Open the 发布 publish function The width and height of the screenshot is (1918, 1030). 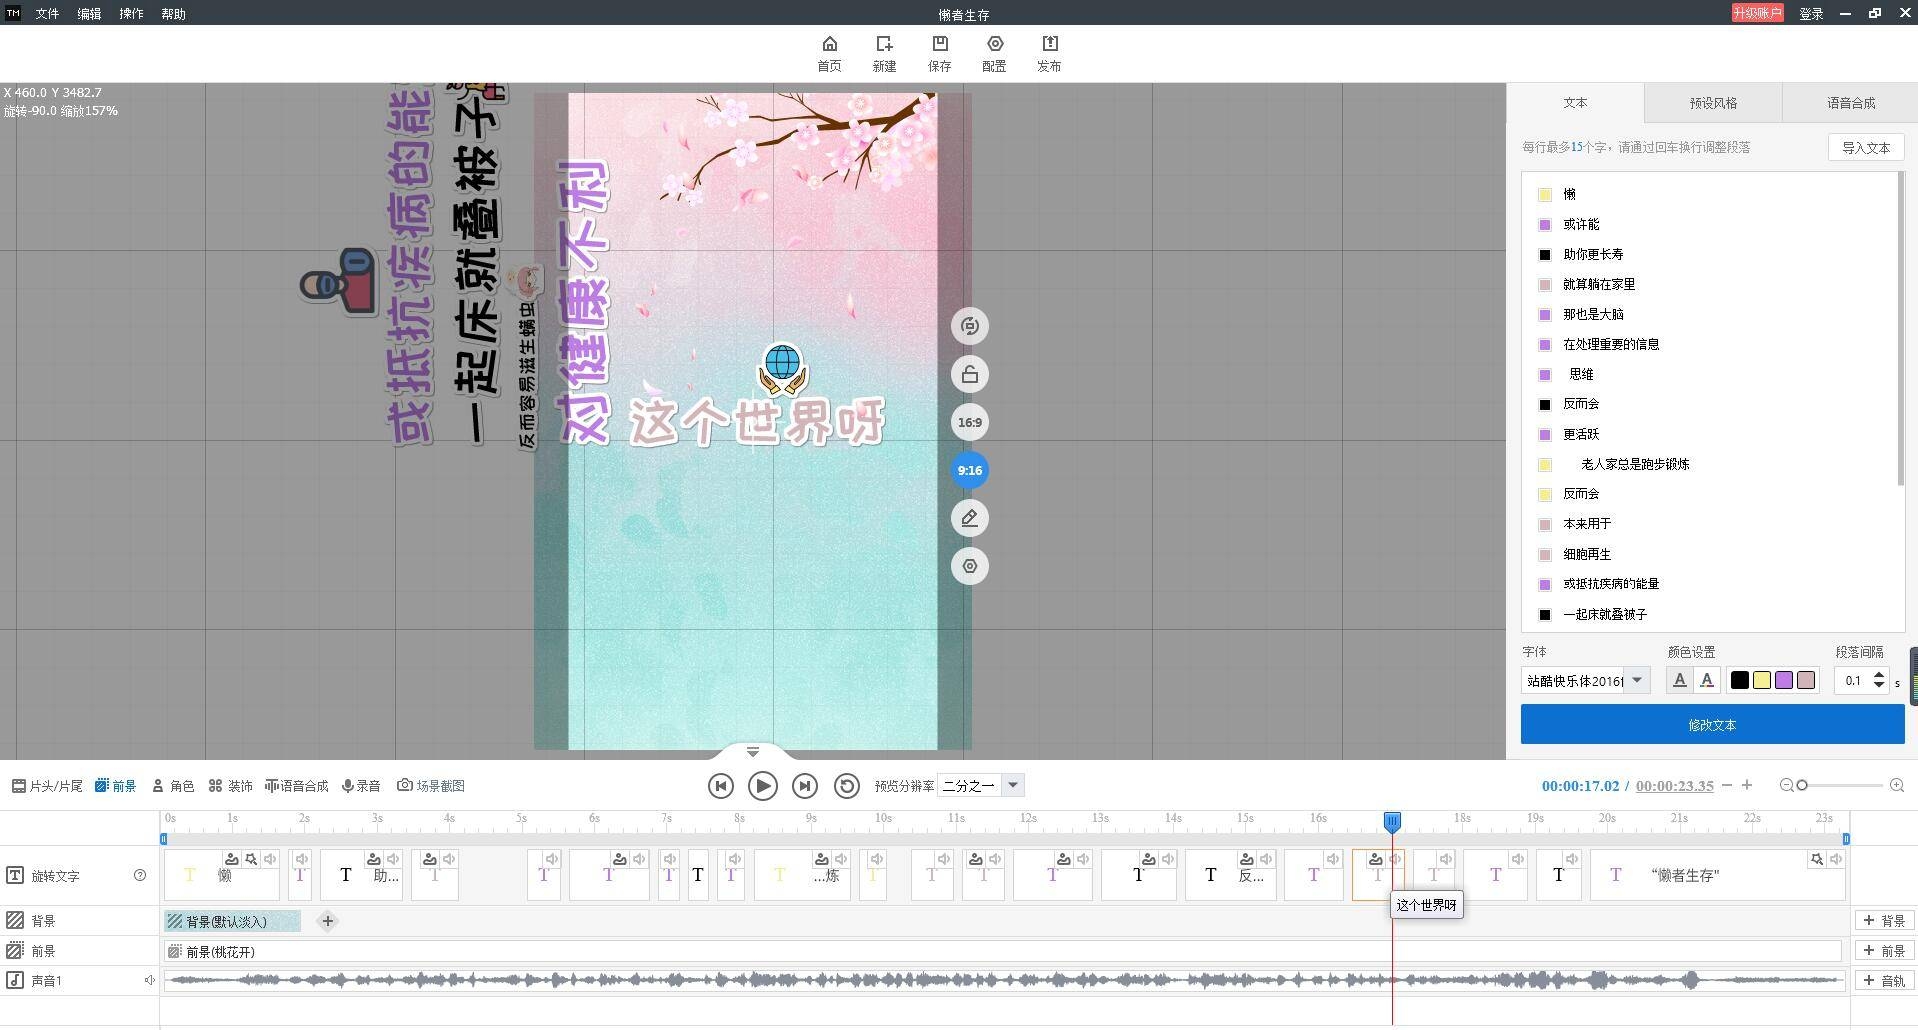point(1049,52)
